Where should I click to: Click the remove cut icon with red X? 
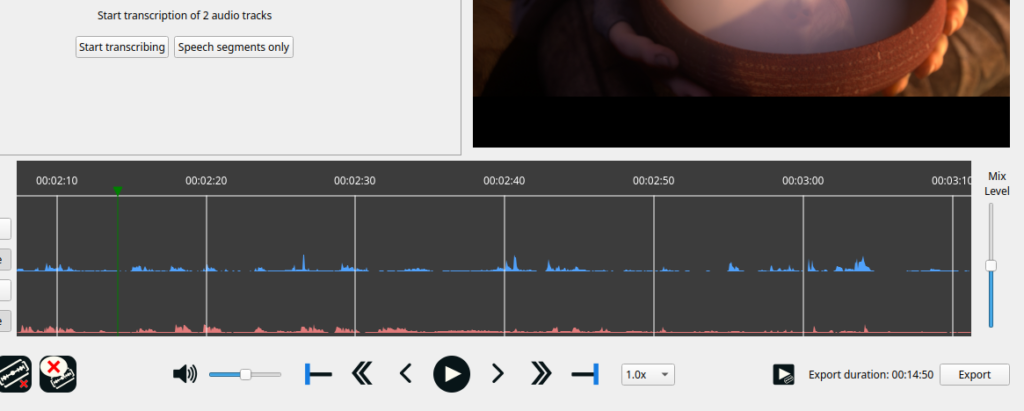[x=59, y=374]
